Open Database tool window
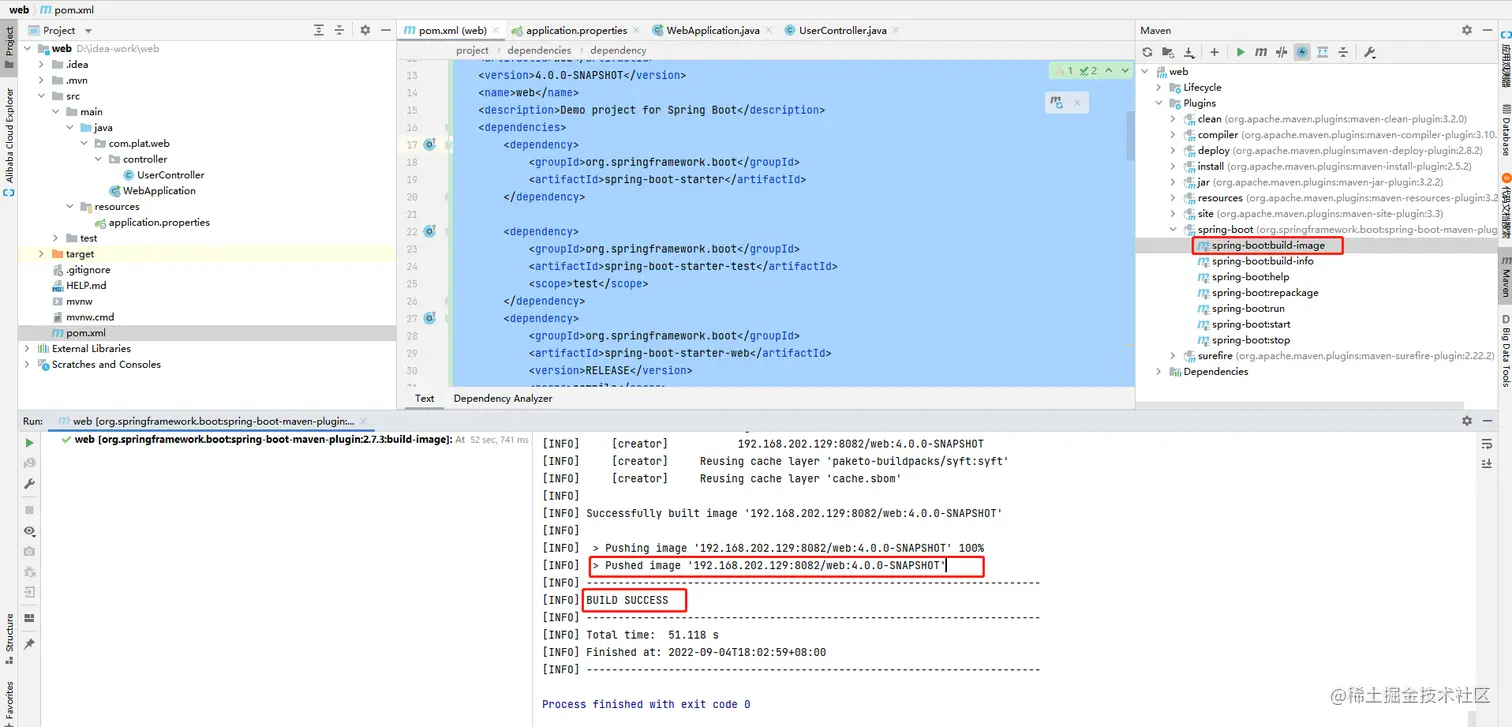 point(1504,130)
